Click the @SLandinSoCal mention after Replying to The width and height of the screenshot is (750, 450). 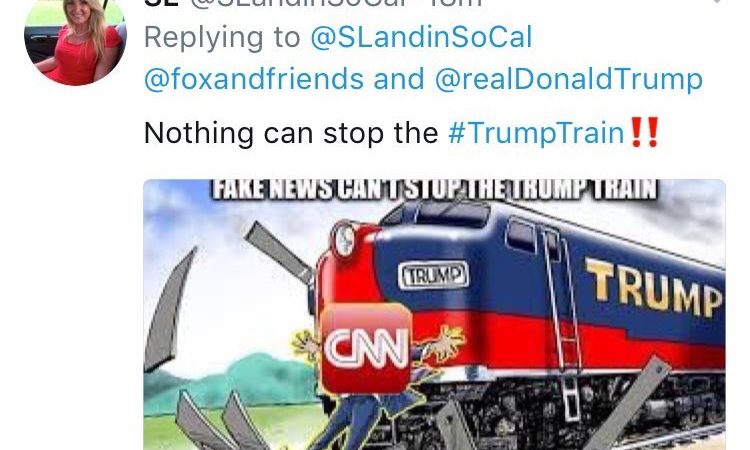pyautogui.click(x=421, y=37)
